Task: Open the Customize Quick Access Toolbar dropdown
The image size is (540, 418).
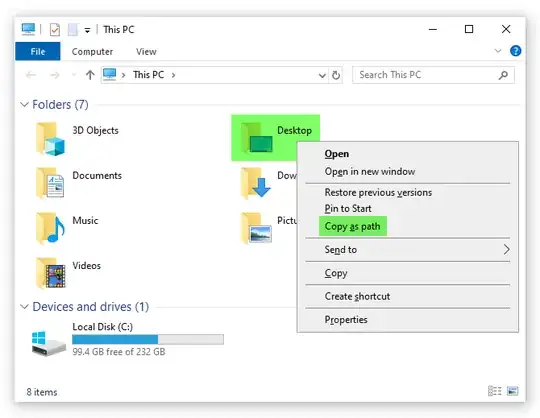Action: coord(87,31)
